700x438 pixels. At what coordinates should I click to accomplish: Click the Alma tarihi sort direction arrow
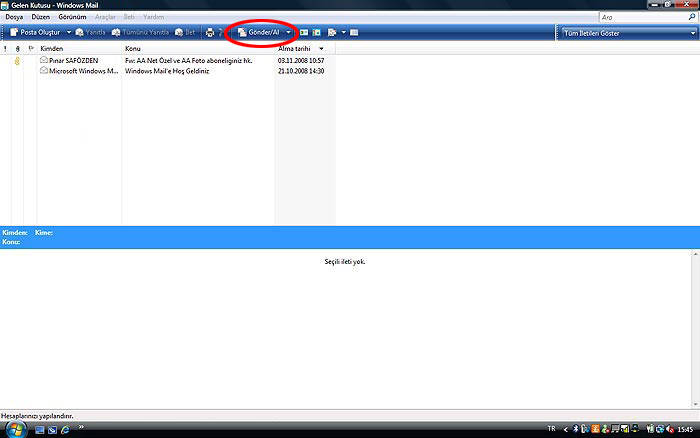[321, 49]
